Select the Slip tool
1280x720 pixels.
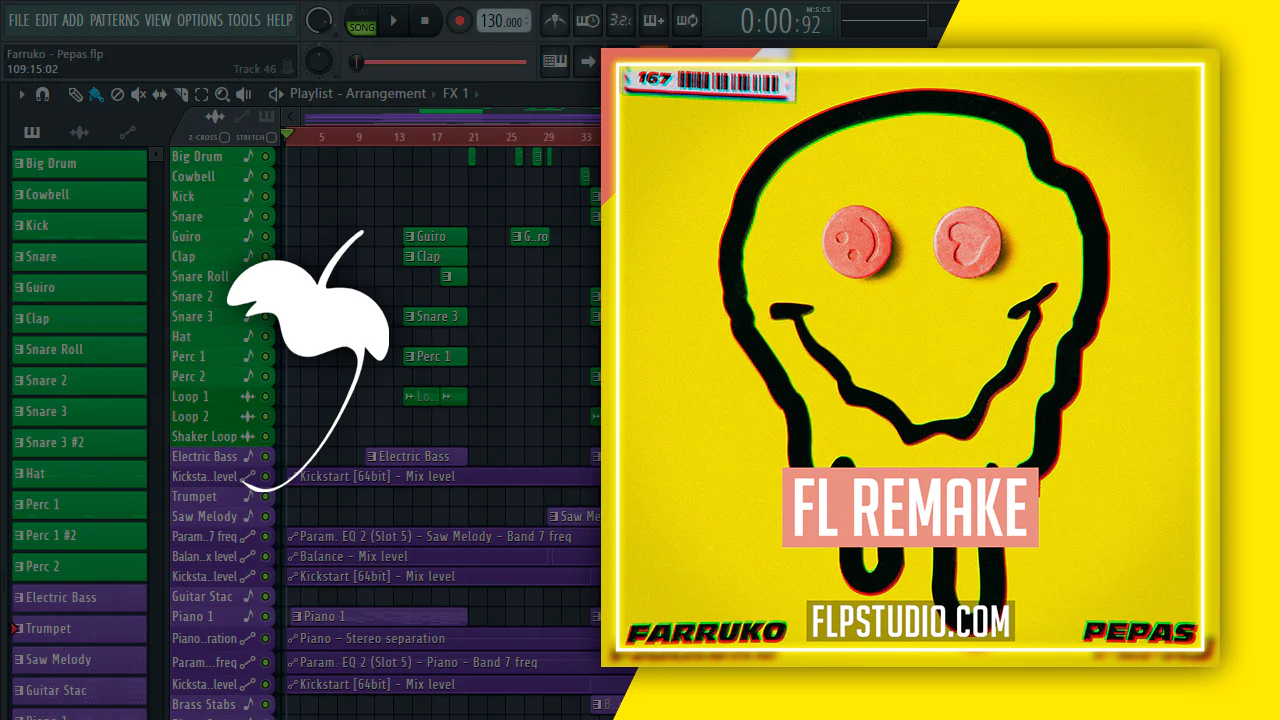160,94
